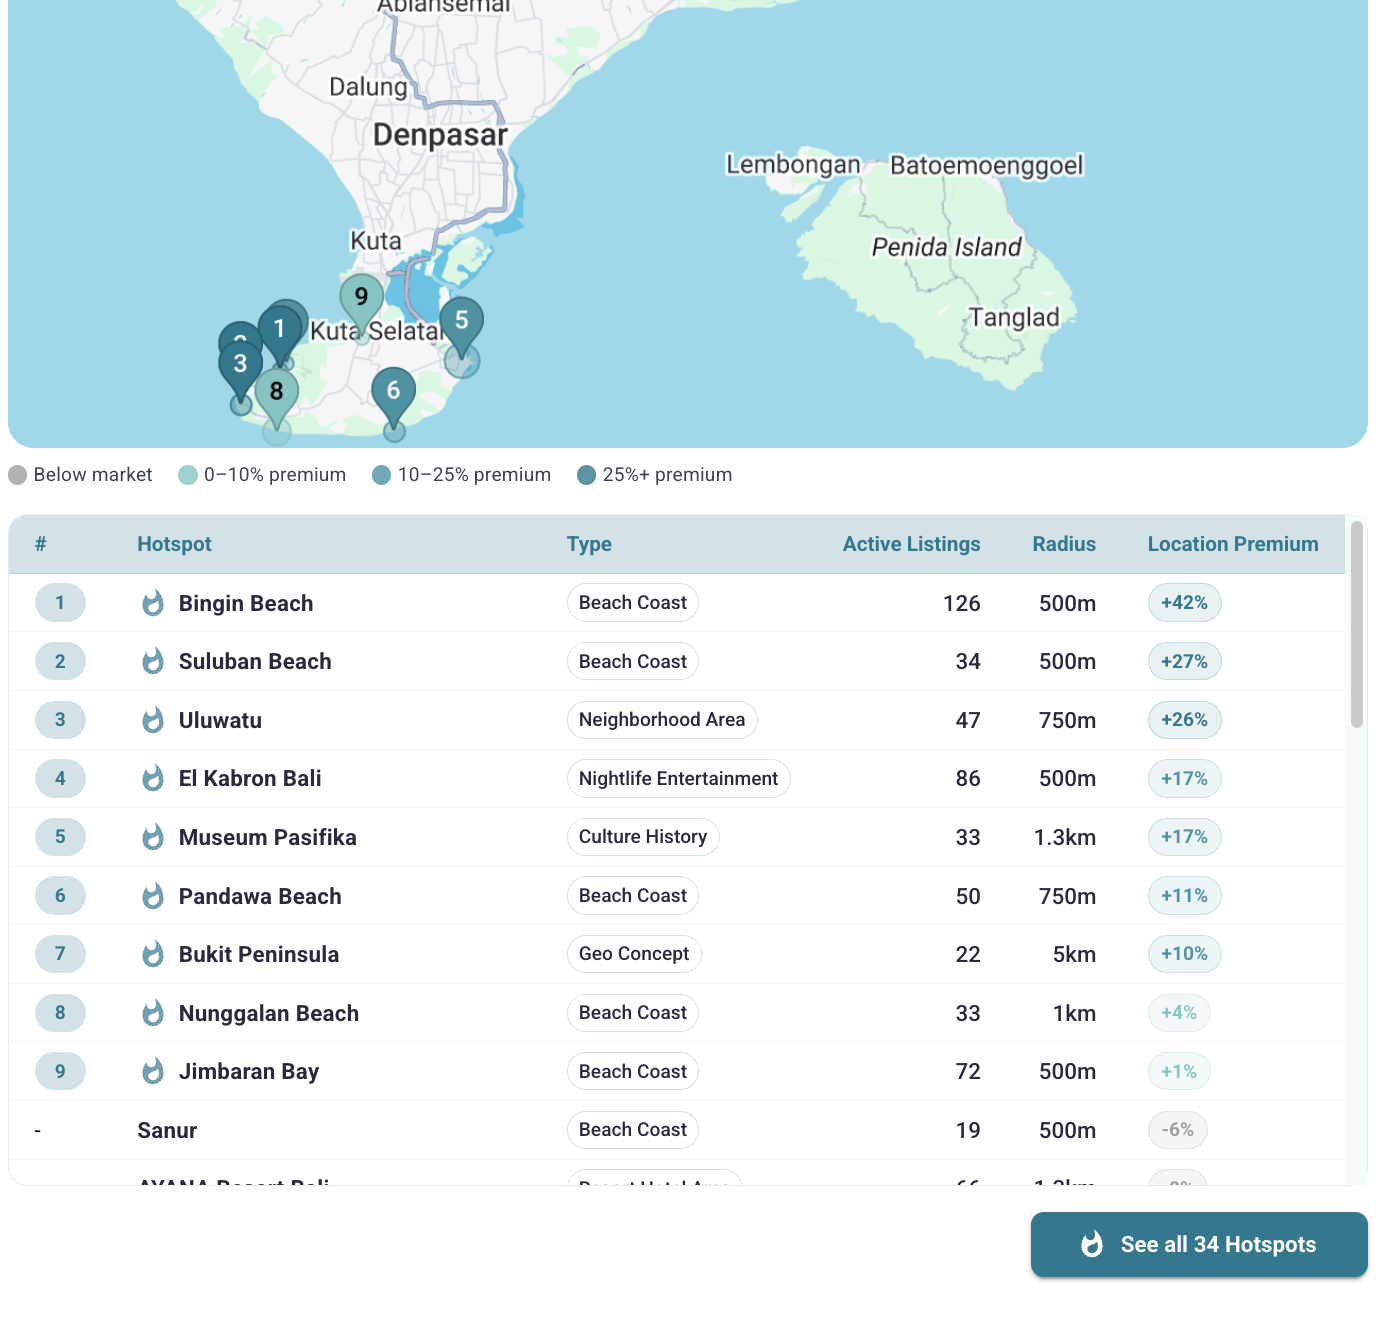Click flame icon beside El Kabron Bali

153,778
